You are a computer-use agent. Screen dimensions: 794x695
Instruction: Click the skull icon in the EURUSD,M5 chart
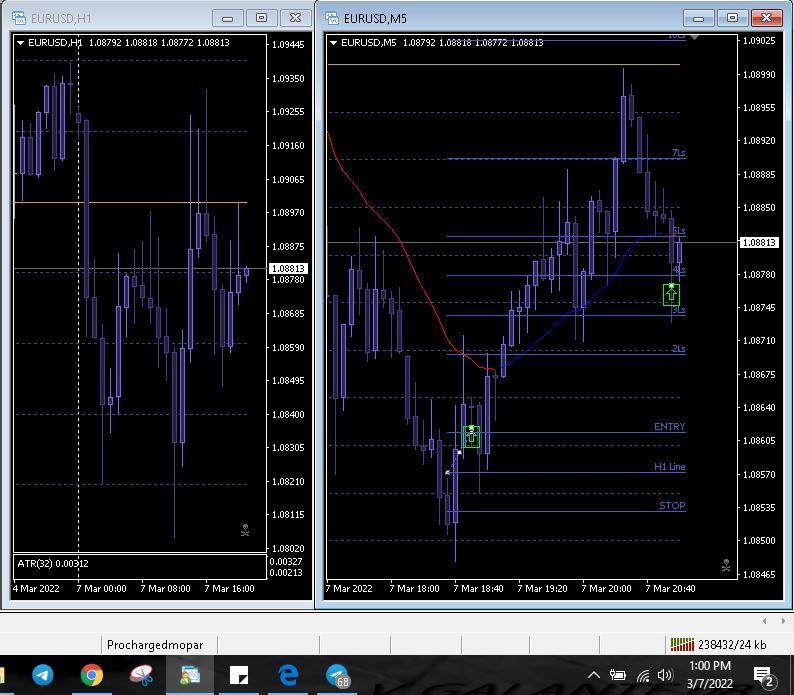coord(726,566)
